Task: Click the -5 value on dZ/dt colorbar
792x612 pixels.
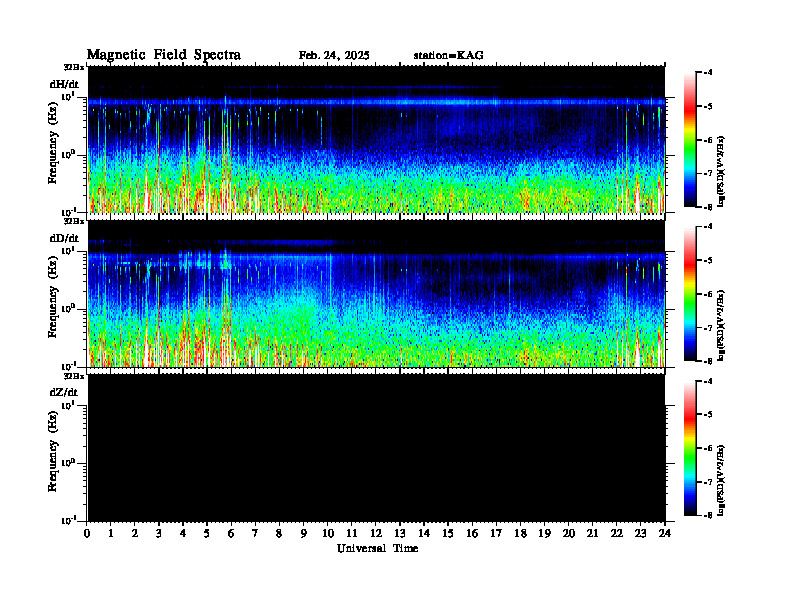Action: pyautogui.click(x=708, y=415)
